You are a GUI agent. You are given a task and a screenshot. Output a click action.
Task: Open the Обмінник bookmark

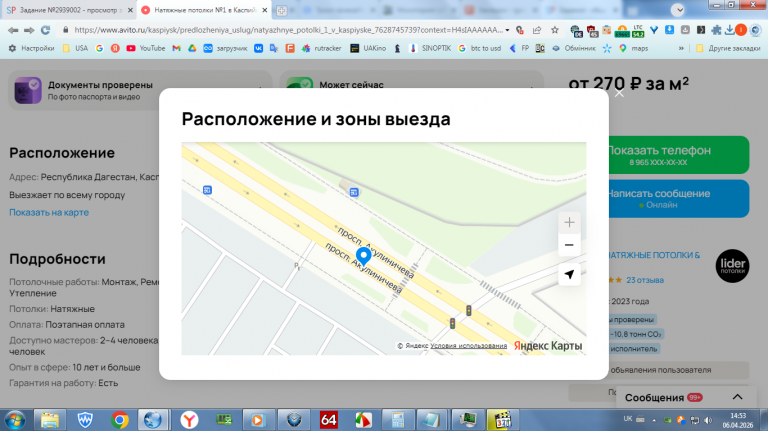(574, 48)
